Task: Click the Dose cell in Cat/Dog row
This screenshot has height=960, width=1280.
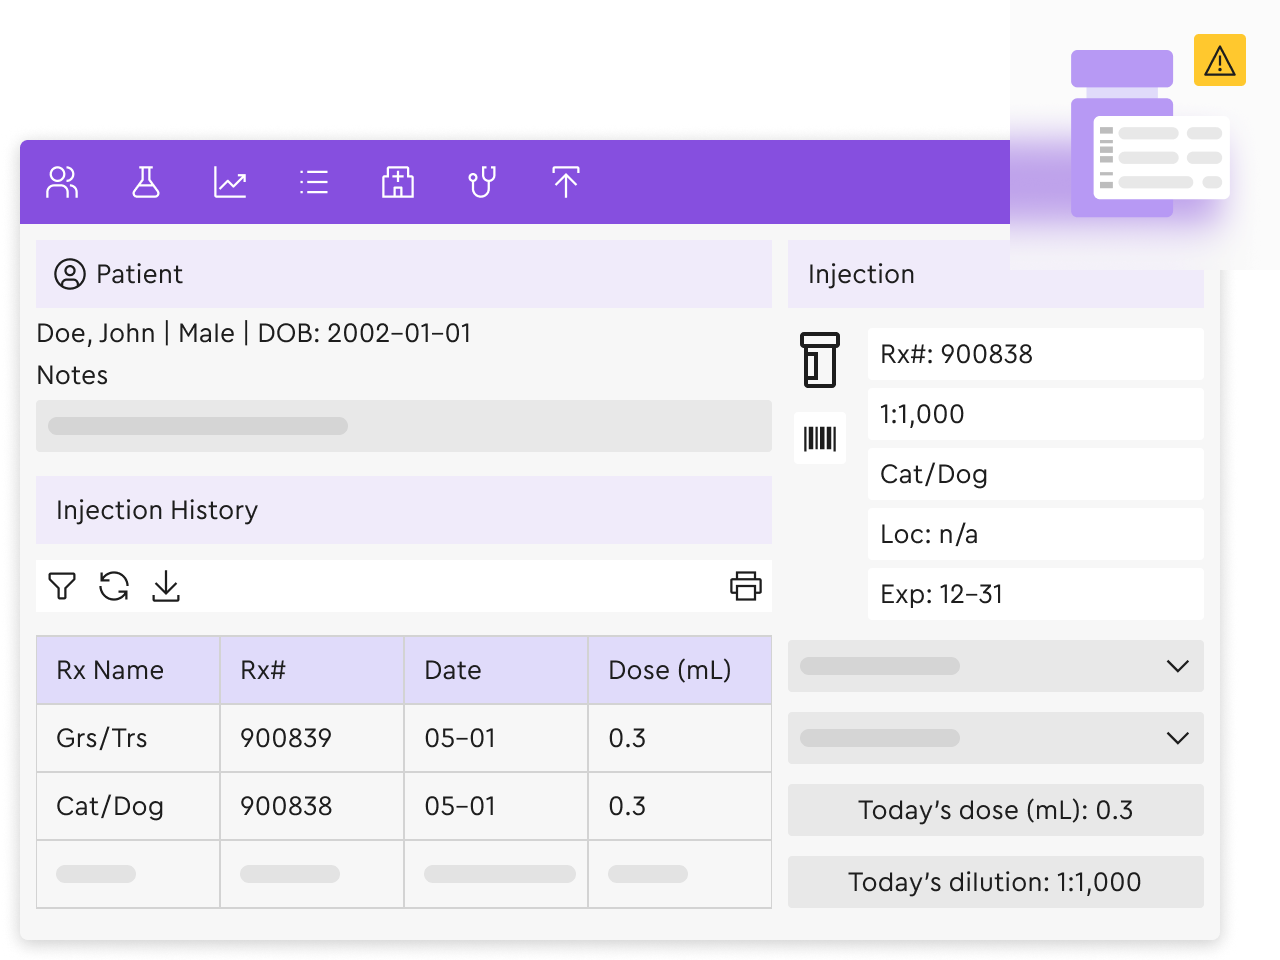Action: [680, 806]
